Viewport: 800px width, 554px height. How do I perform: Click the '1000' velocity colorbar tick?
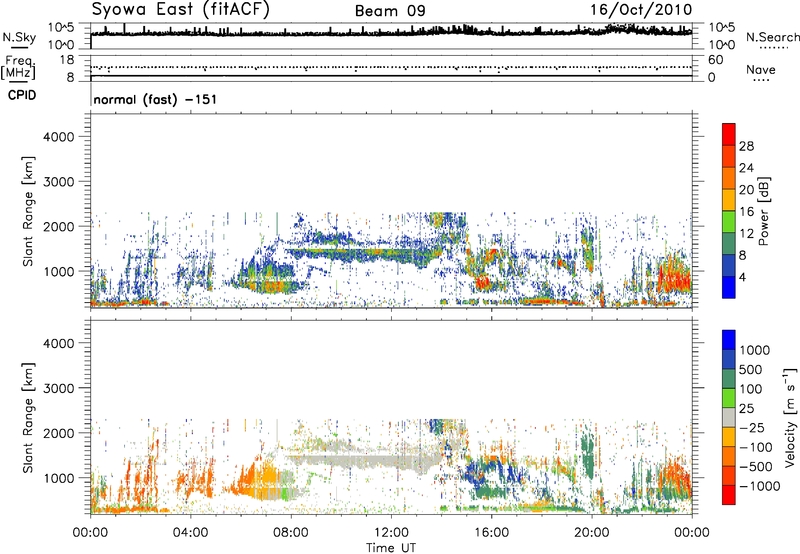click(755, 350)
